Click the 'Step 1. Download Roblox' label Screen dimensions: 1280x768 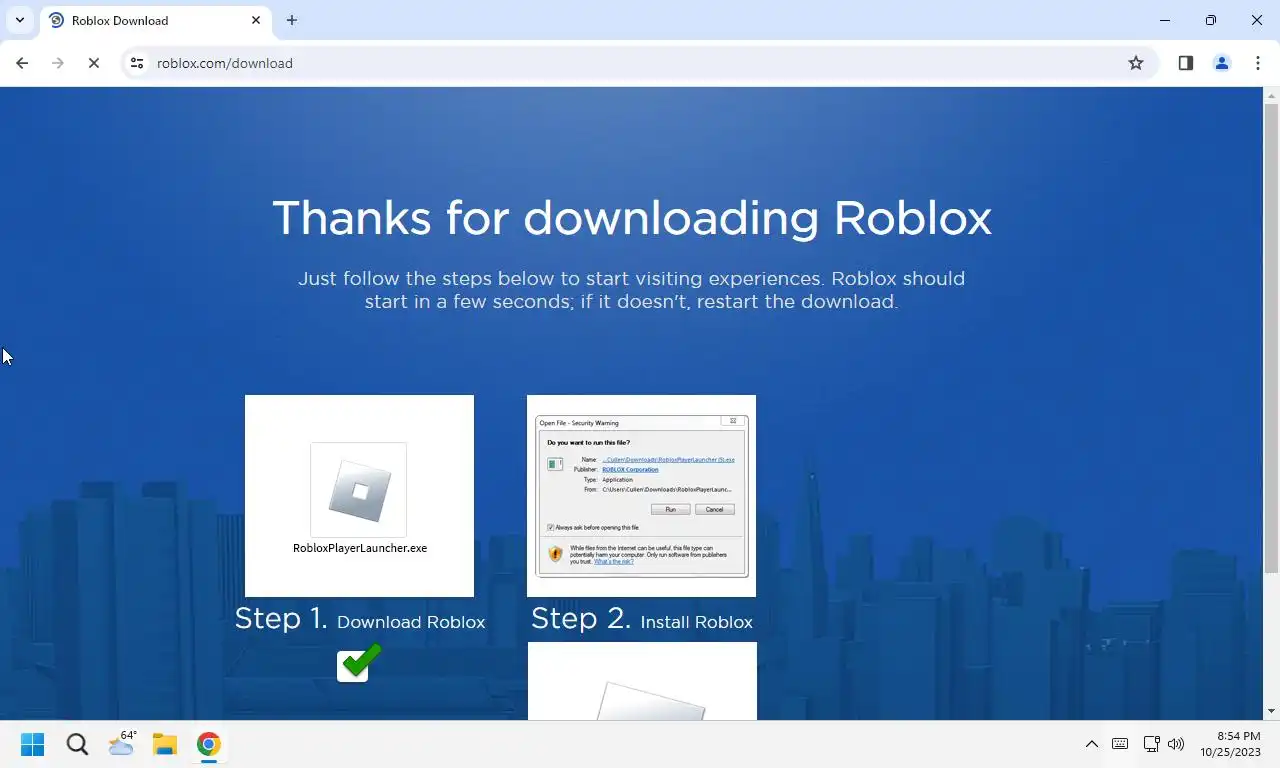click(x=360, y=619)
